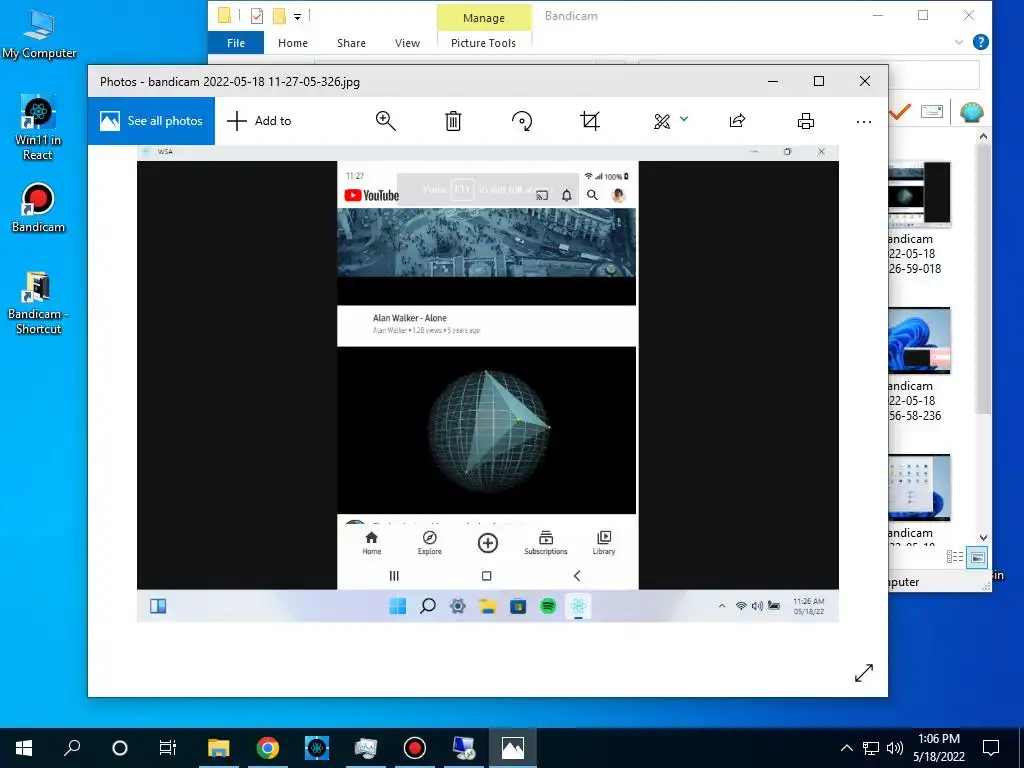
Task: Open File Explorer from taskbar
Action: 219,748
